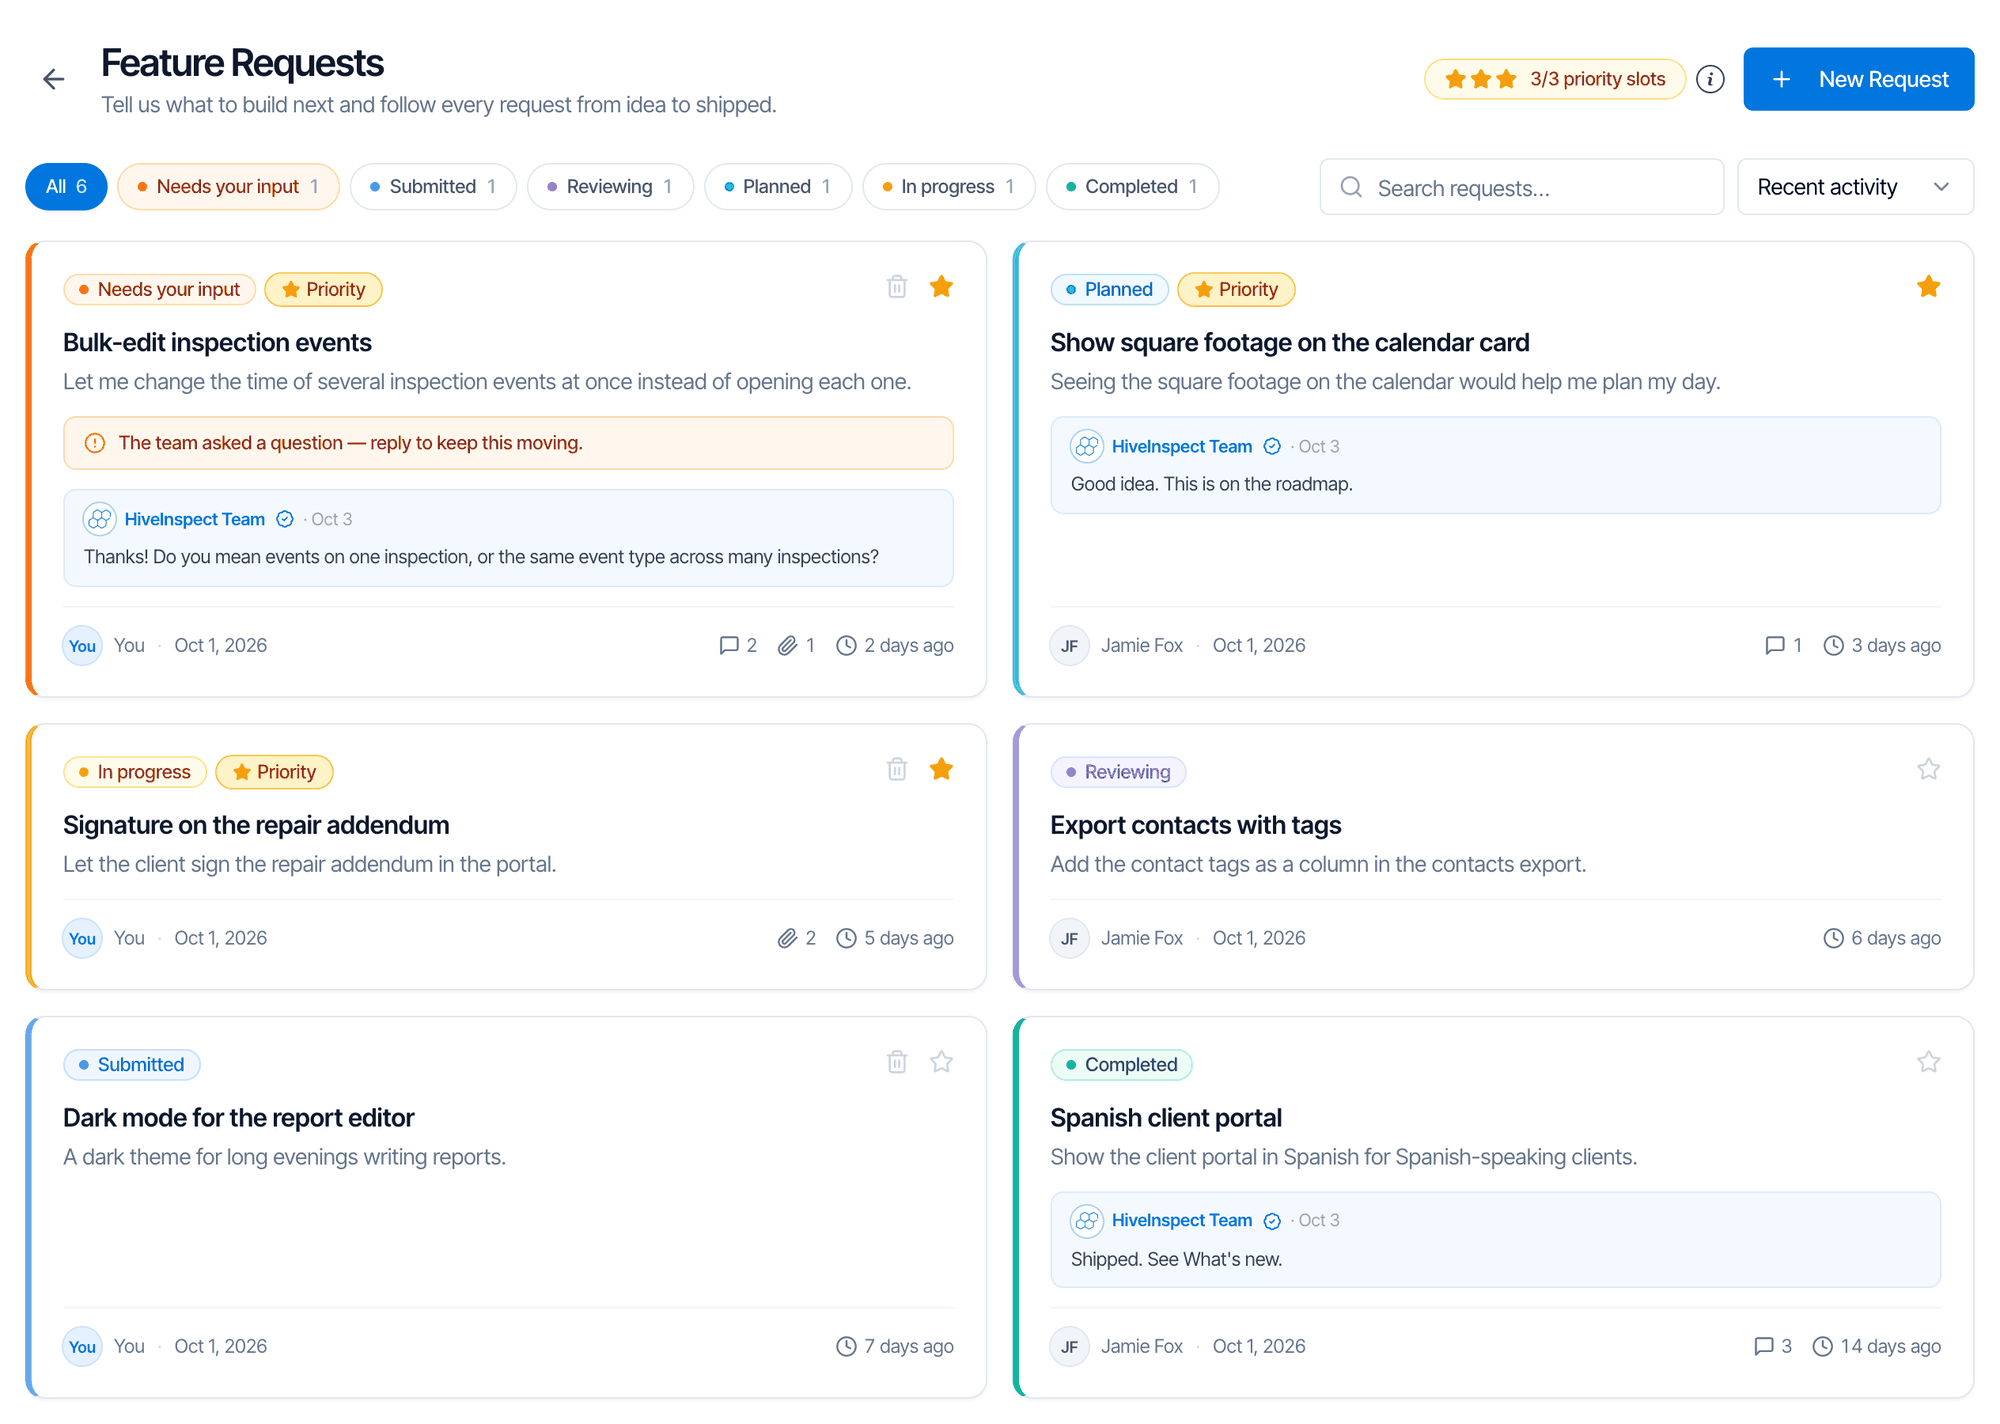Click the Submitted status badge on Dark mode card
2000x1424 pixels.
tap(132, 1065)
